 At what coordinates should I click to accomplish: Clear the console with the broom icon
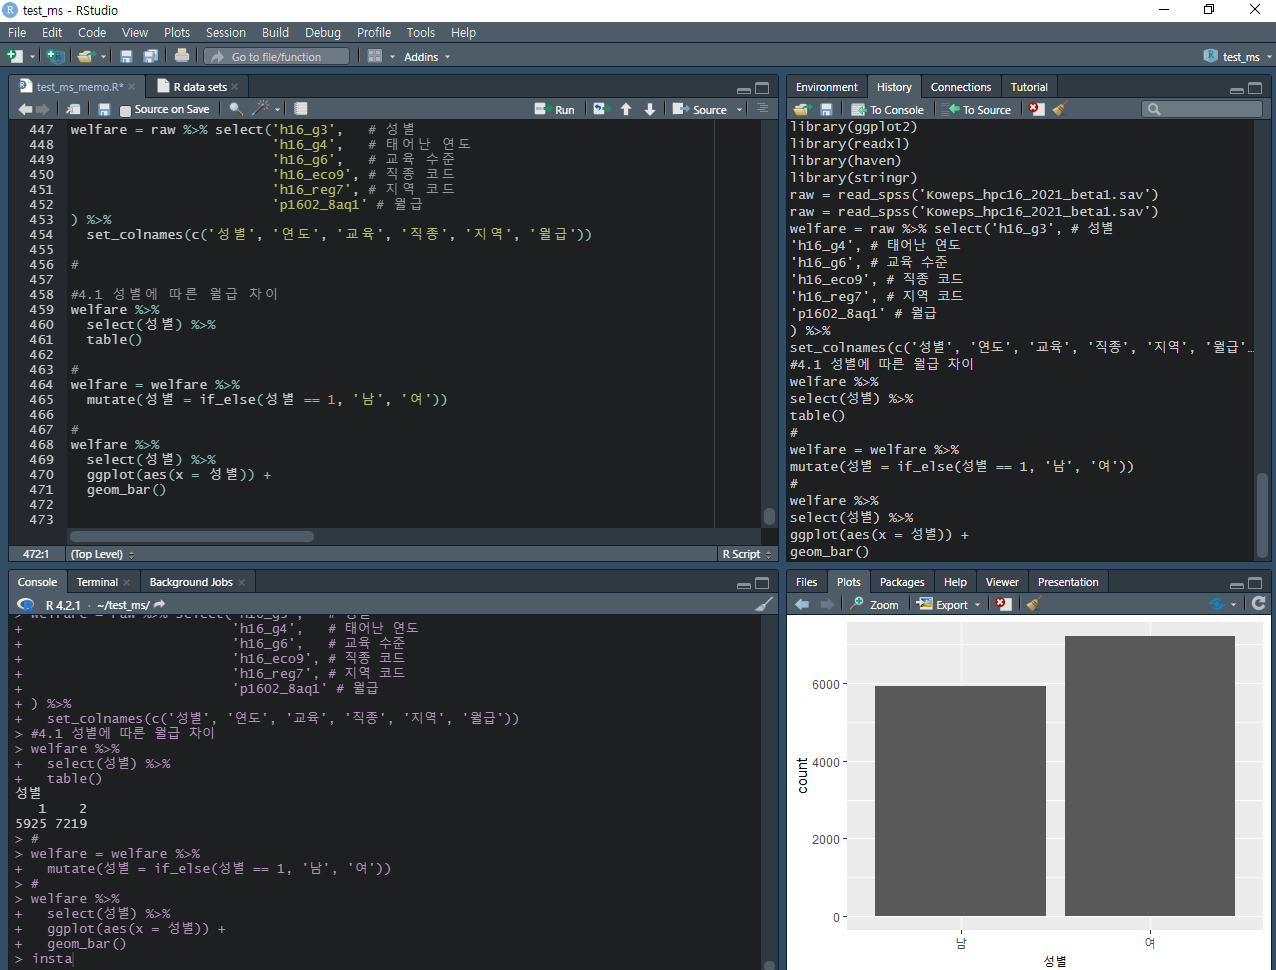pyautogui.click(x=764, y=604)
